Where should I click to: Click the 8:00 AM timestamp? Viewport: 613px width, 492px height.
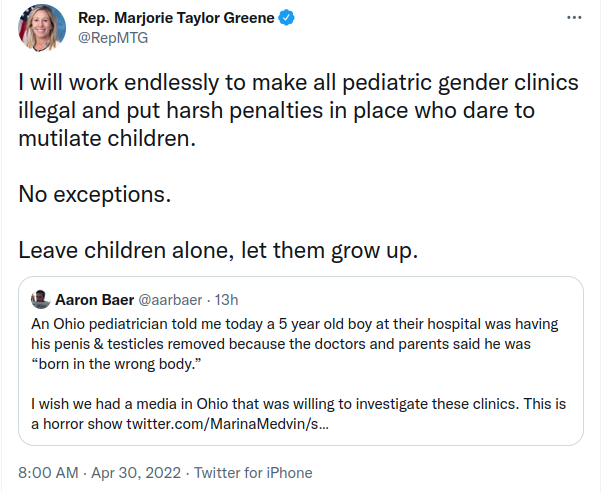pyautogui.click(x=48, y=472)
